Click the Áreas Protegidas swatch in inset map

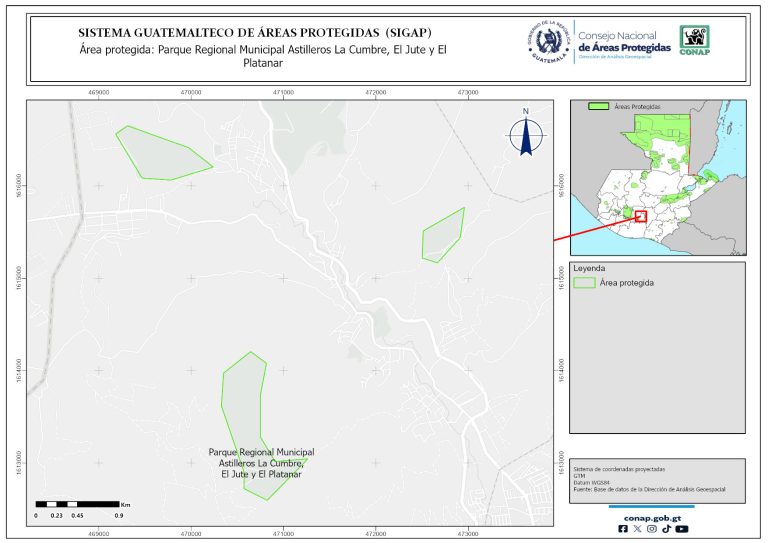click(599, 105)
